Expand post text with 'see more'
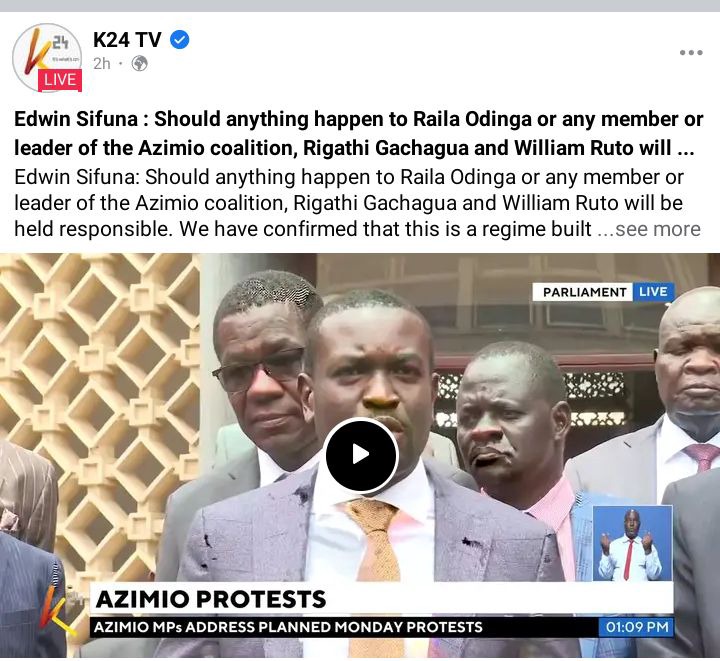 coord(658,229)
